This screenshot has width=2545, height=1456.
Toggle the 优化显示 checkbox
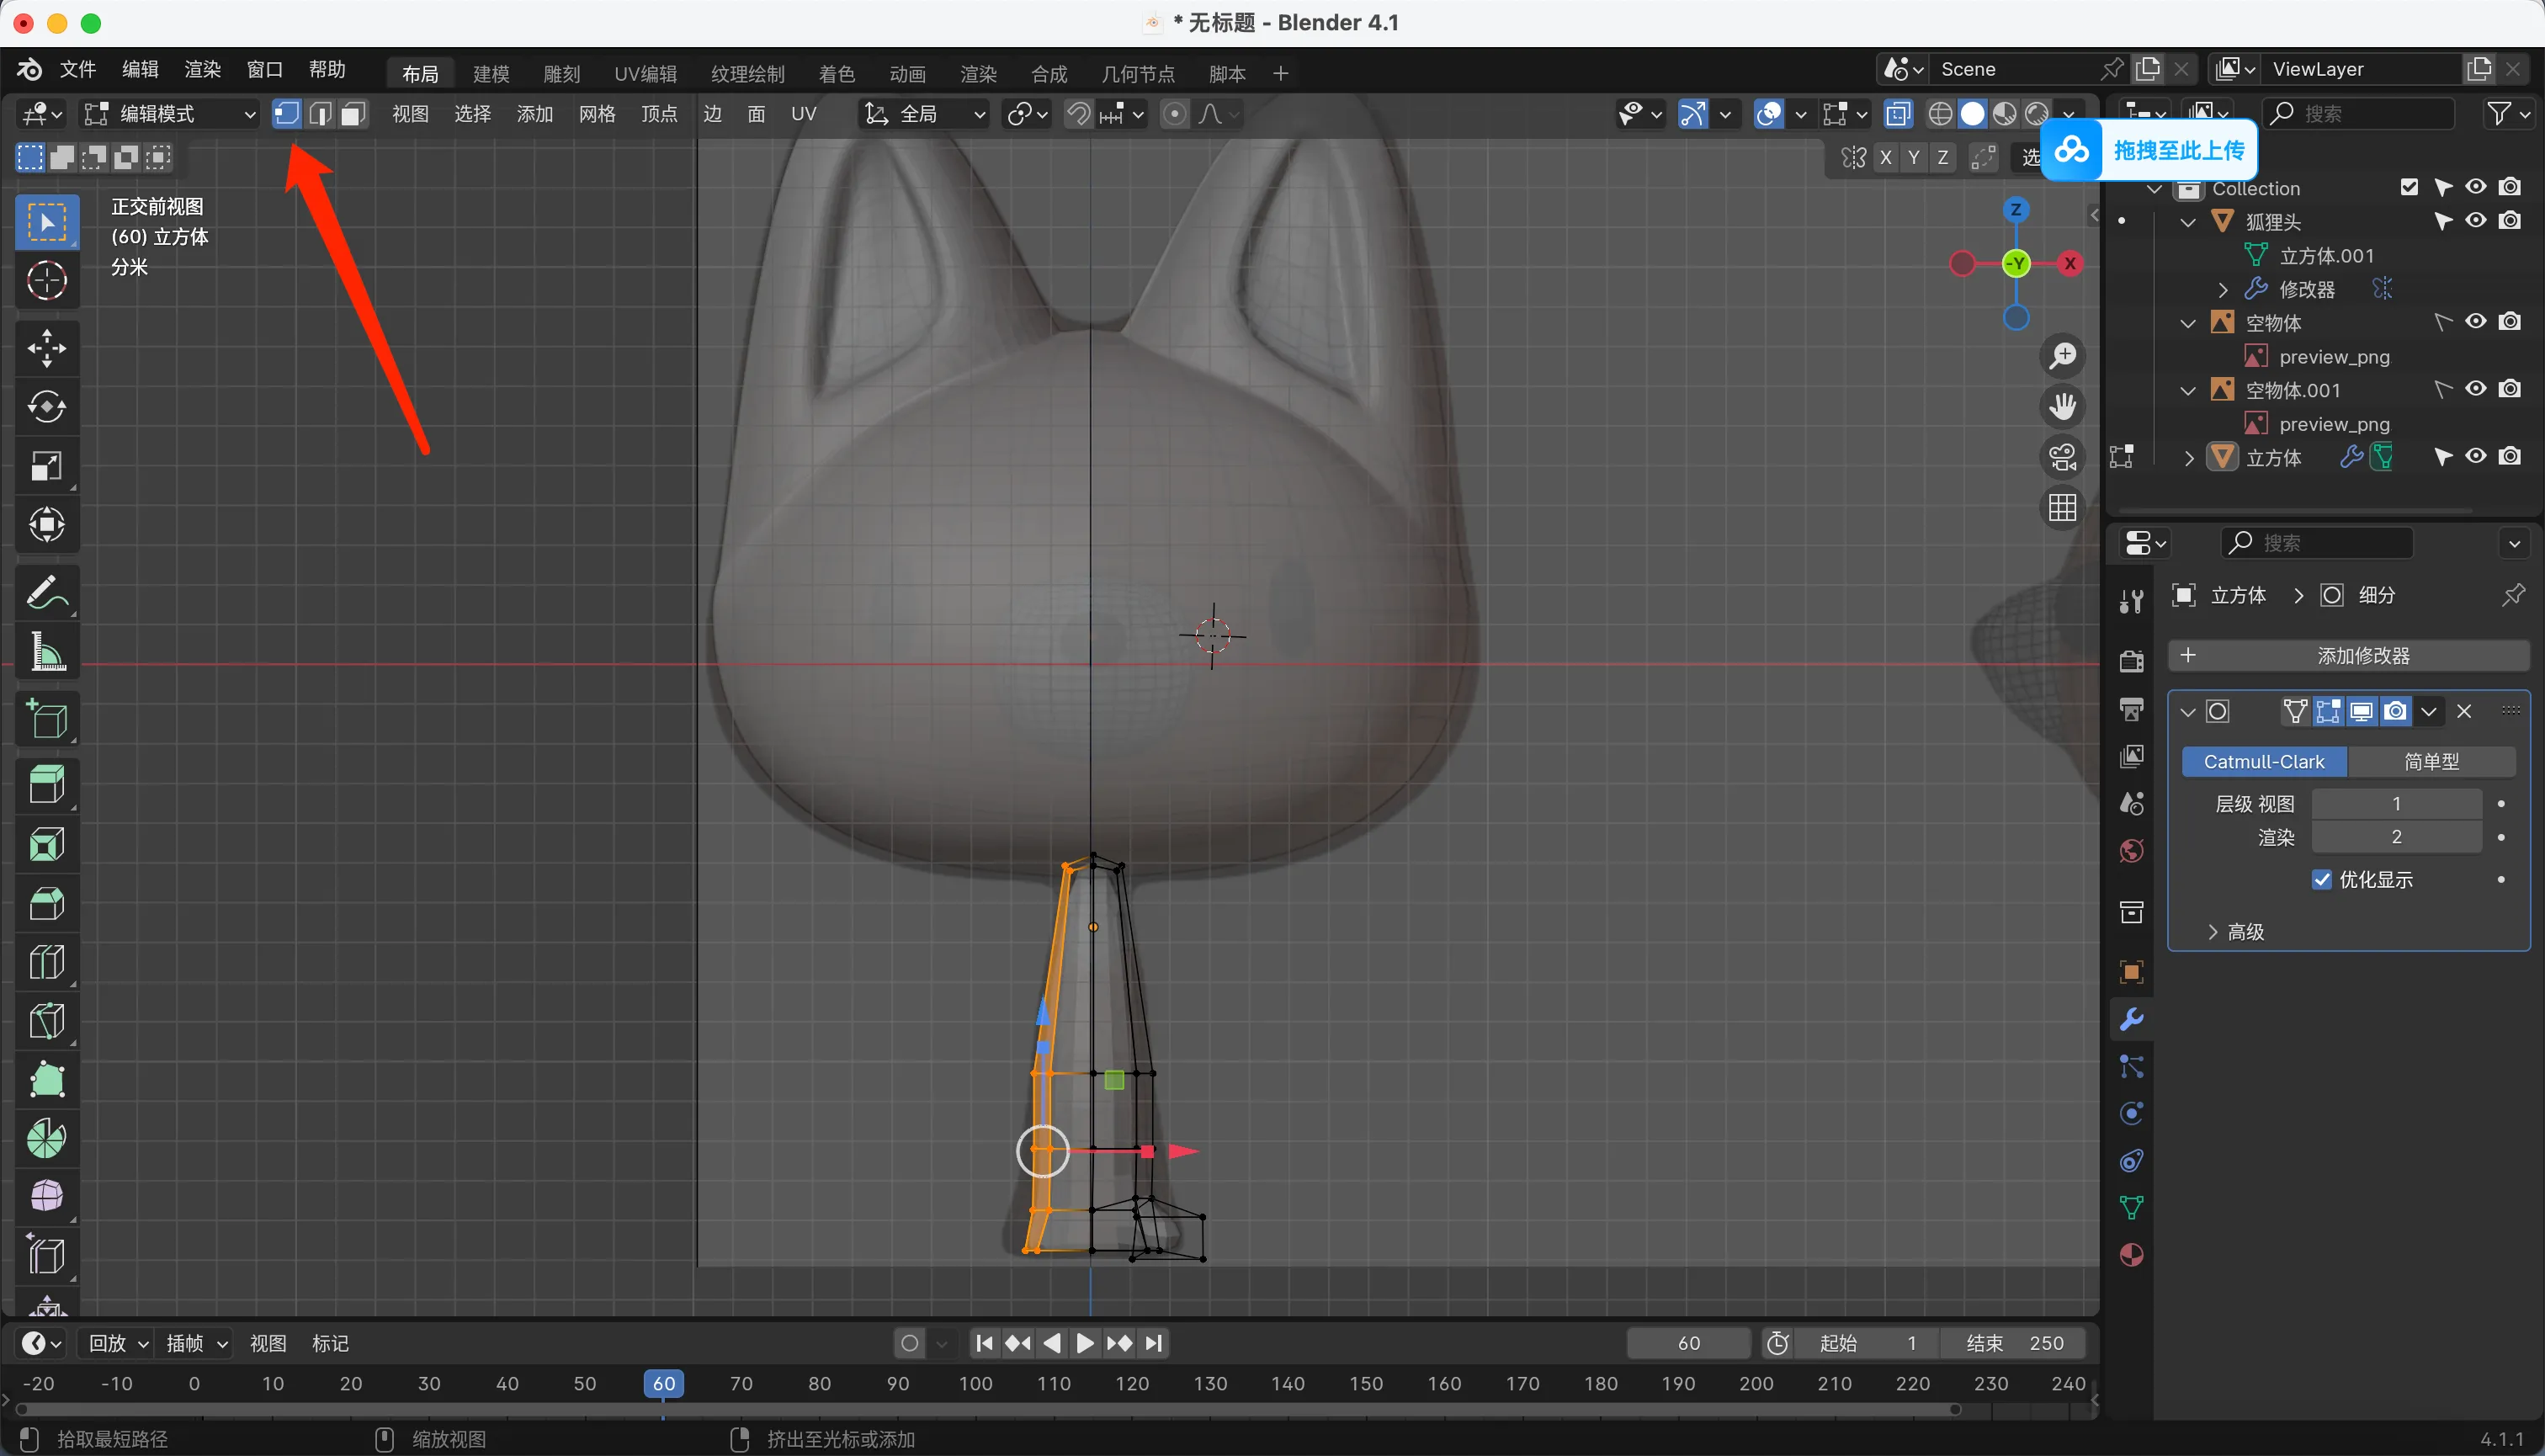tap(2322, 880)
